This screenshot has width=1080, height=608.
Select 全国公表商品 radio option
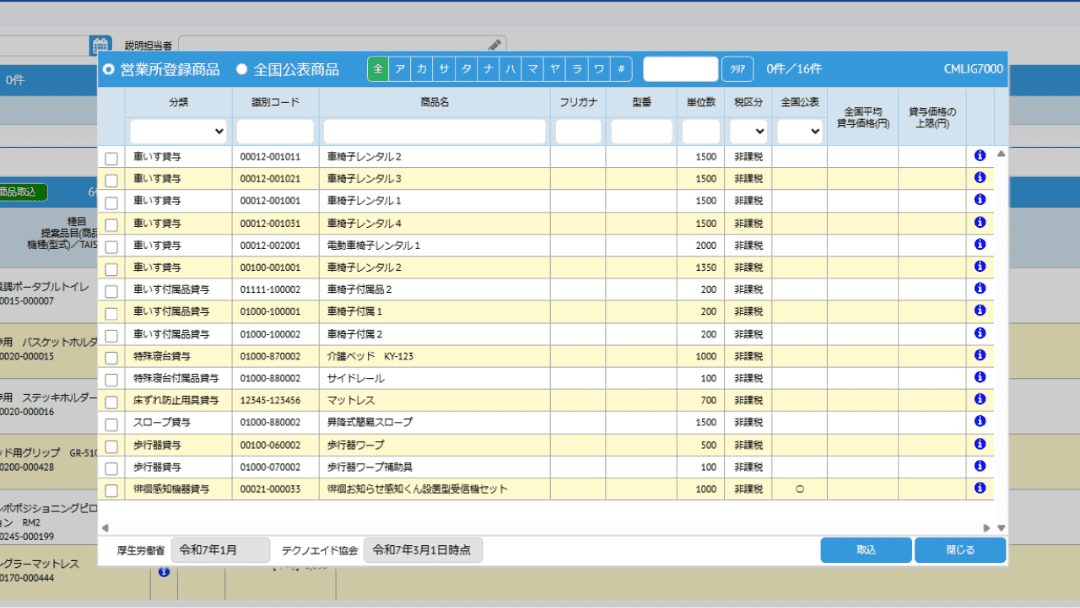242,70
